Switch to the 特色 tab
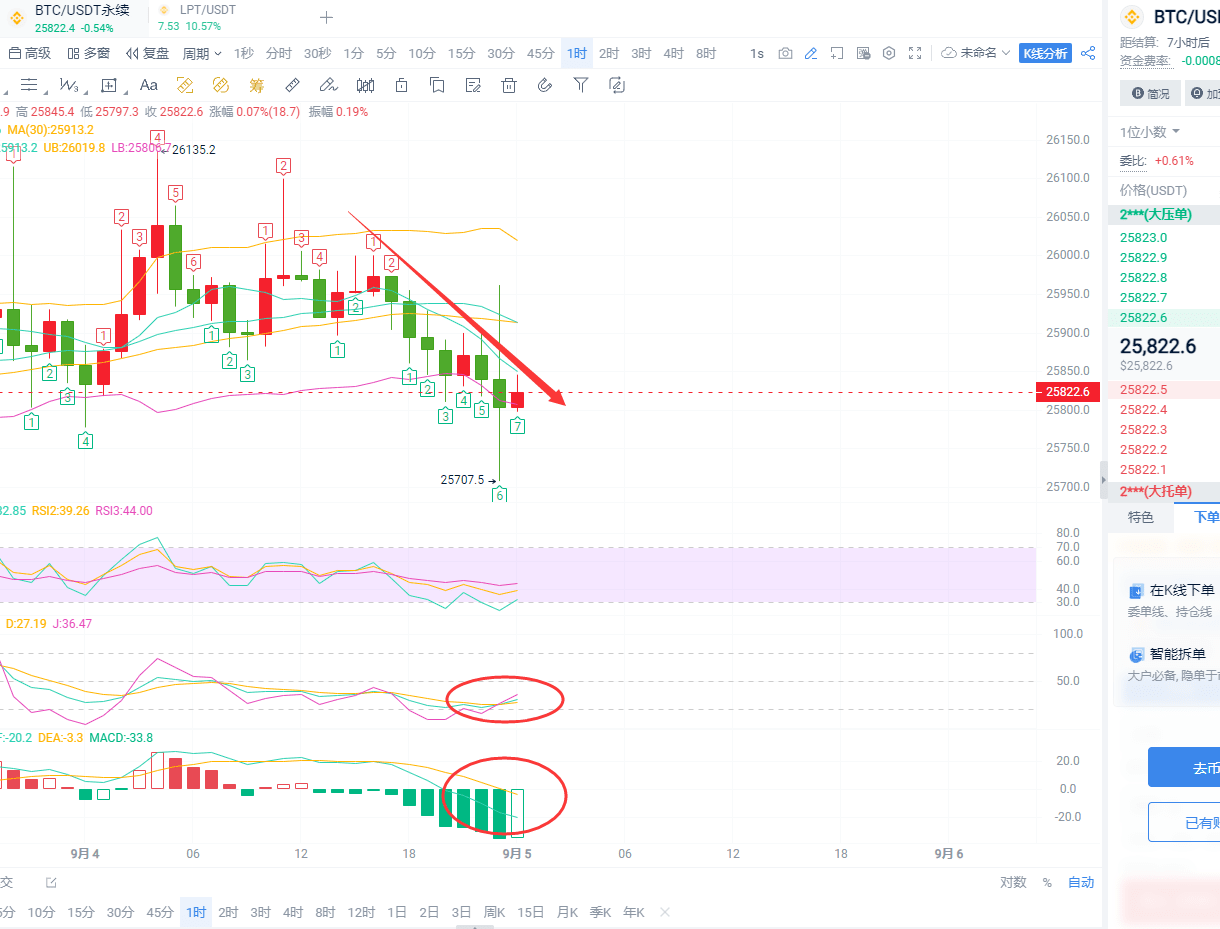The width and height of the screenshot is (1220, 929). 1141,517
